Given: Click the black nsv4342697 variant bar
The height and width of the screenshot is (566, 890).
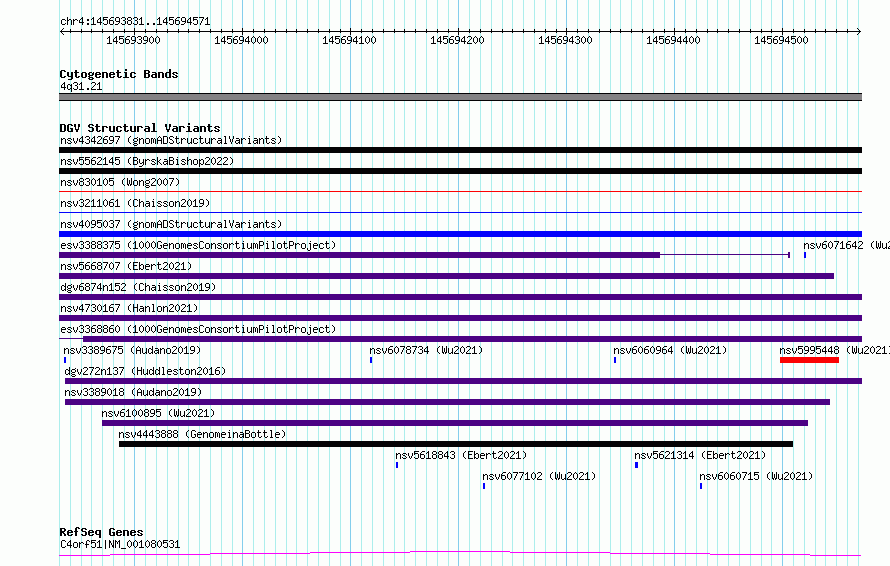Looking at the screenshot, I should point(460,150).
